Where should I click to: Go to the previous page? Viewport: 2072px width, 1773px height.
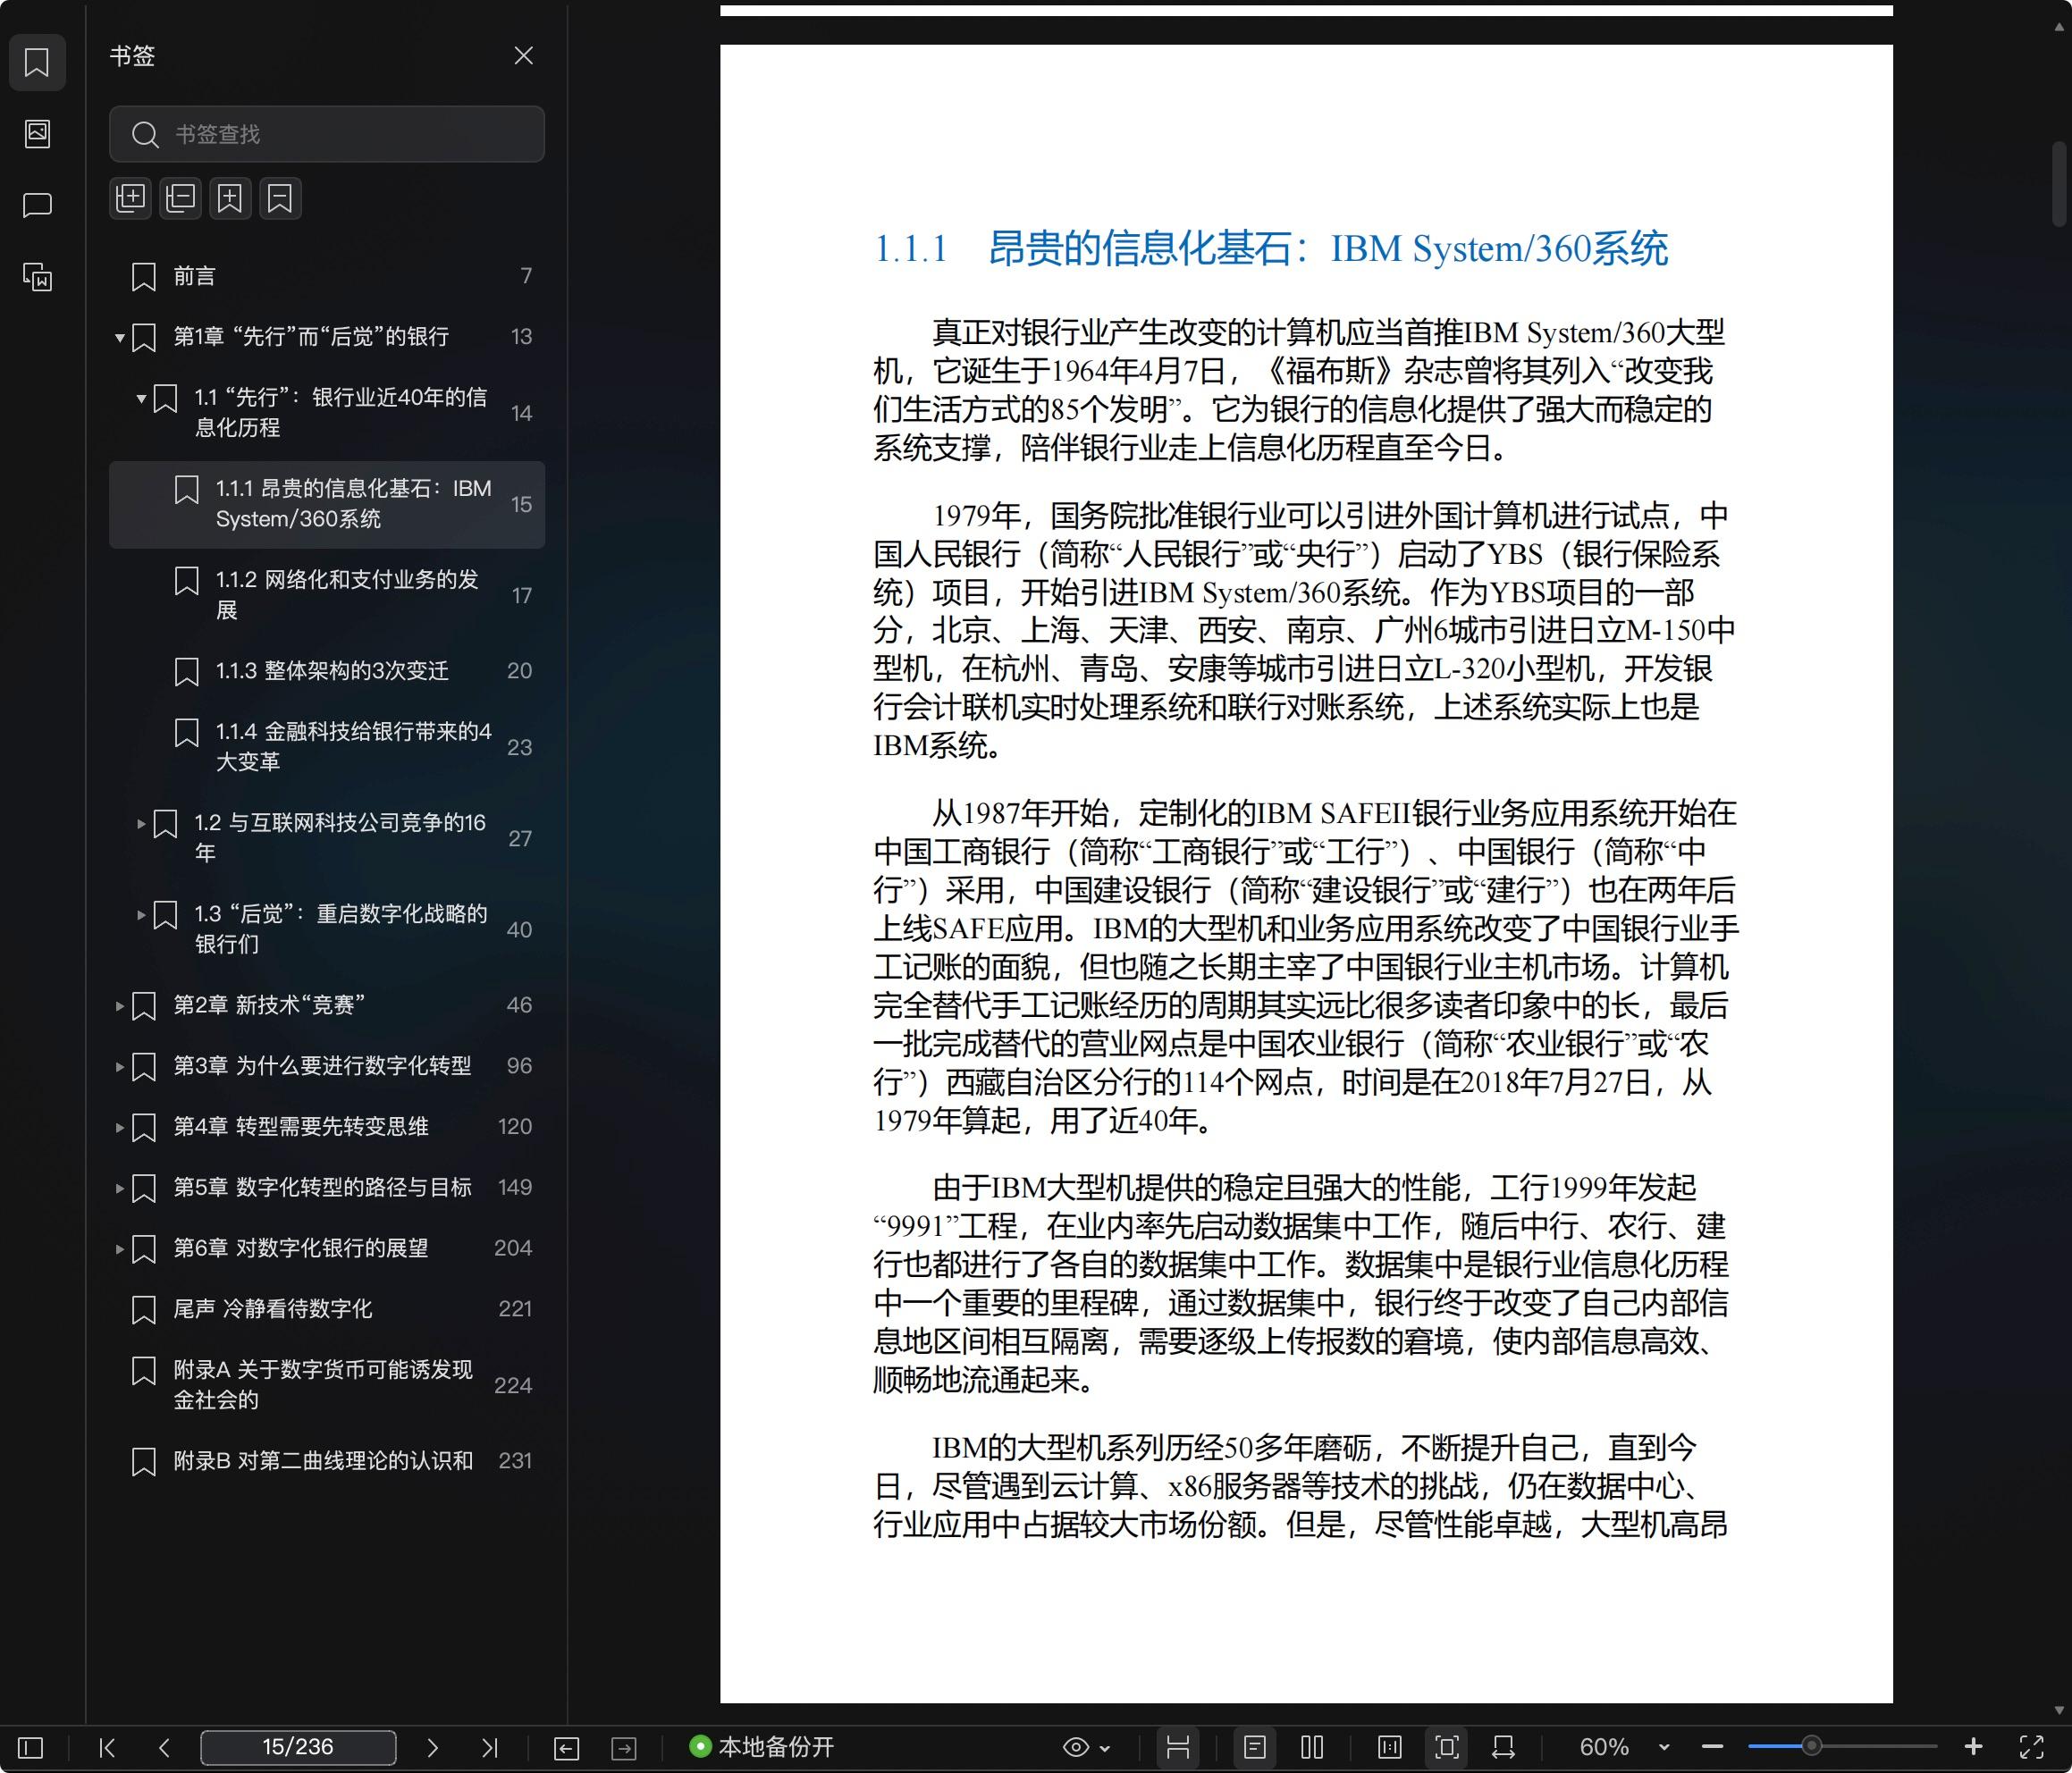point(164,1748)
